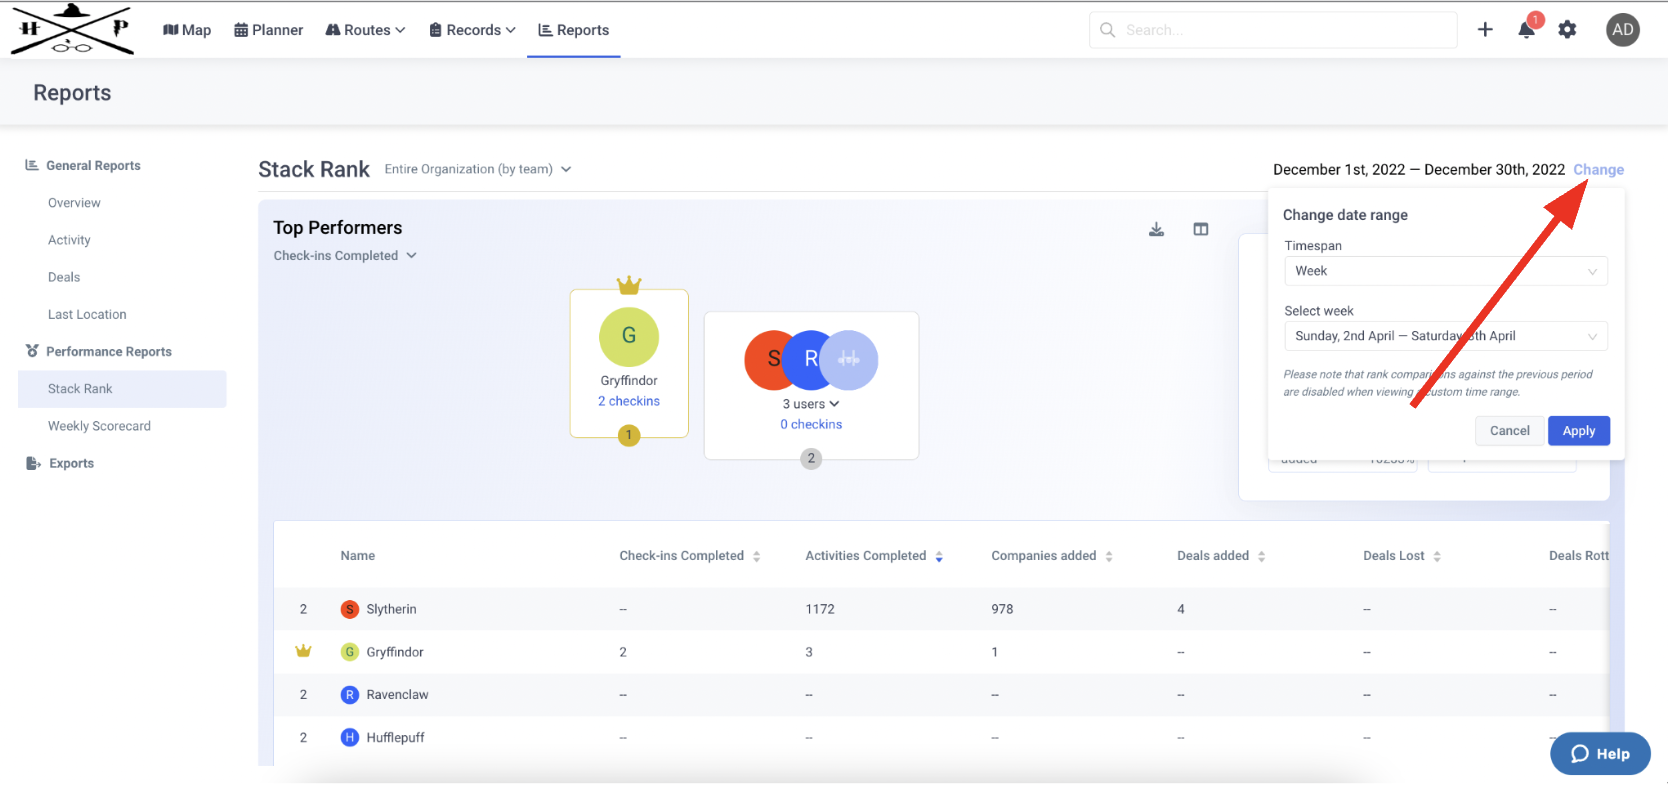
Task: Click the red S team avatar
Action: pos(766,360)
